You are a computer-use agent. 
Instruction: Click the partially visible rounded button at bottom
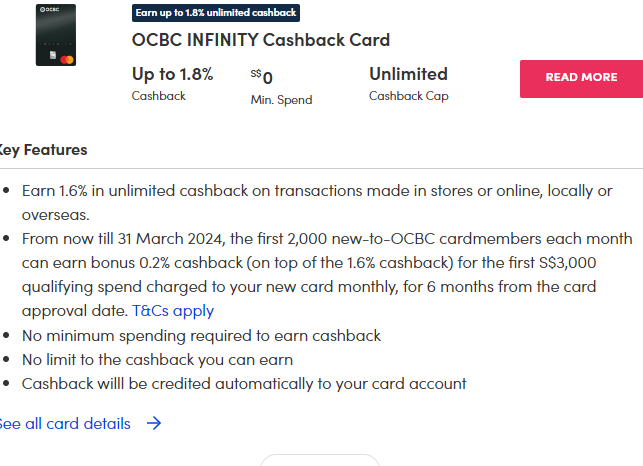pos(320,460)
